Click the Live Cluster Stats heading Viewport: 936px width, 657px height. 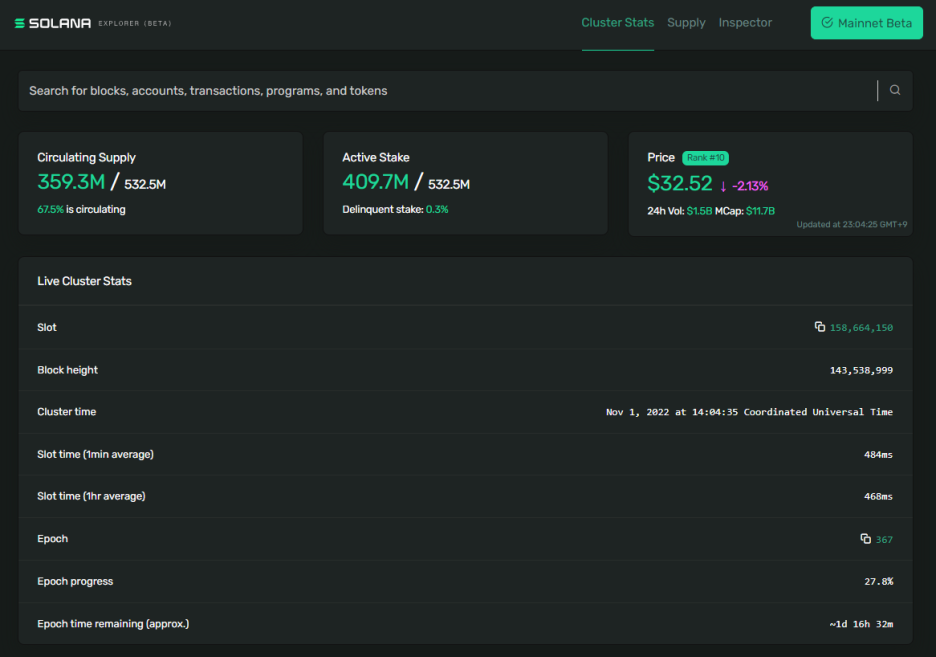(x=84, y=281)
